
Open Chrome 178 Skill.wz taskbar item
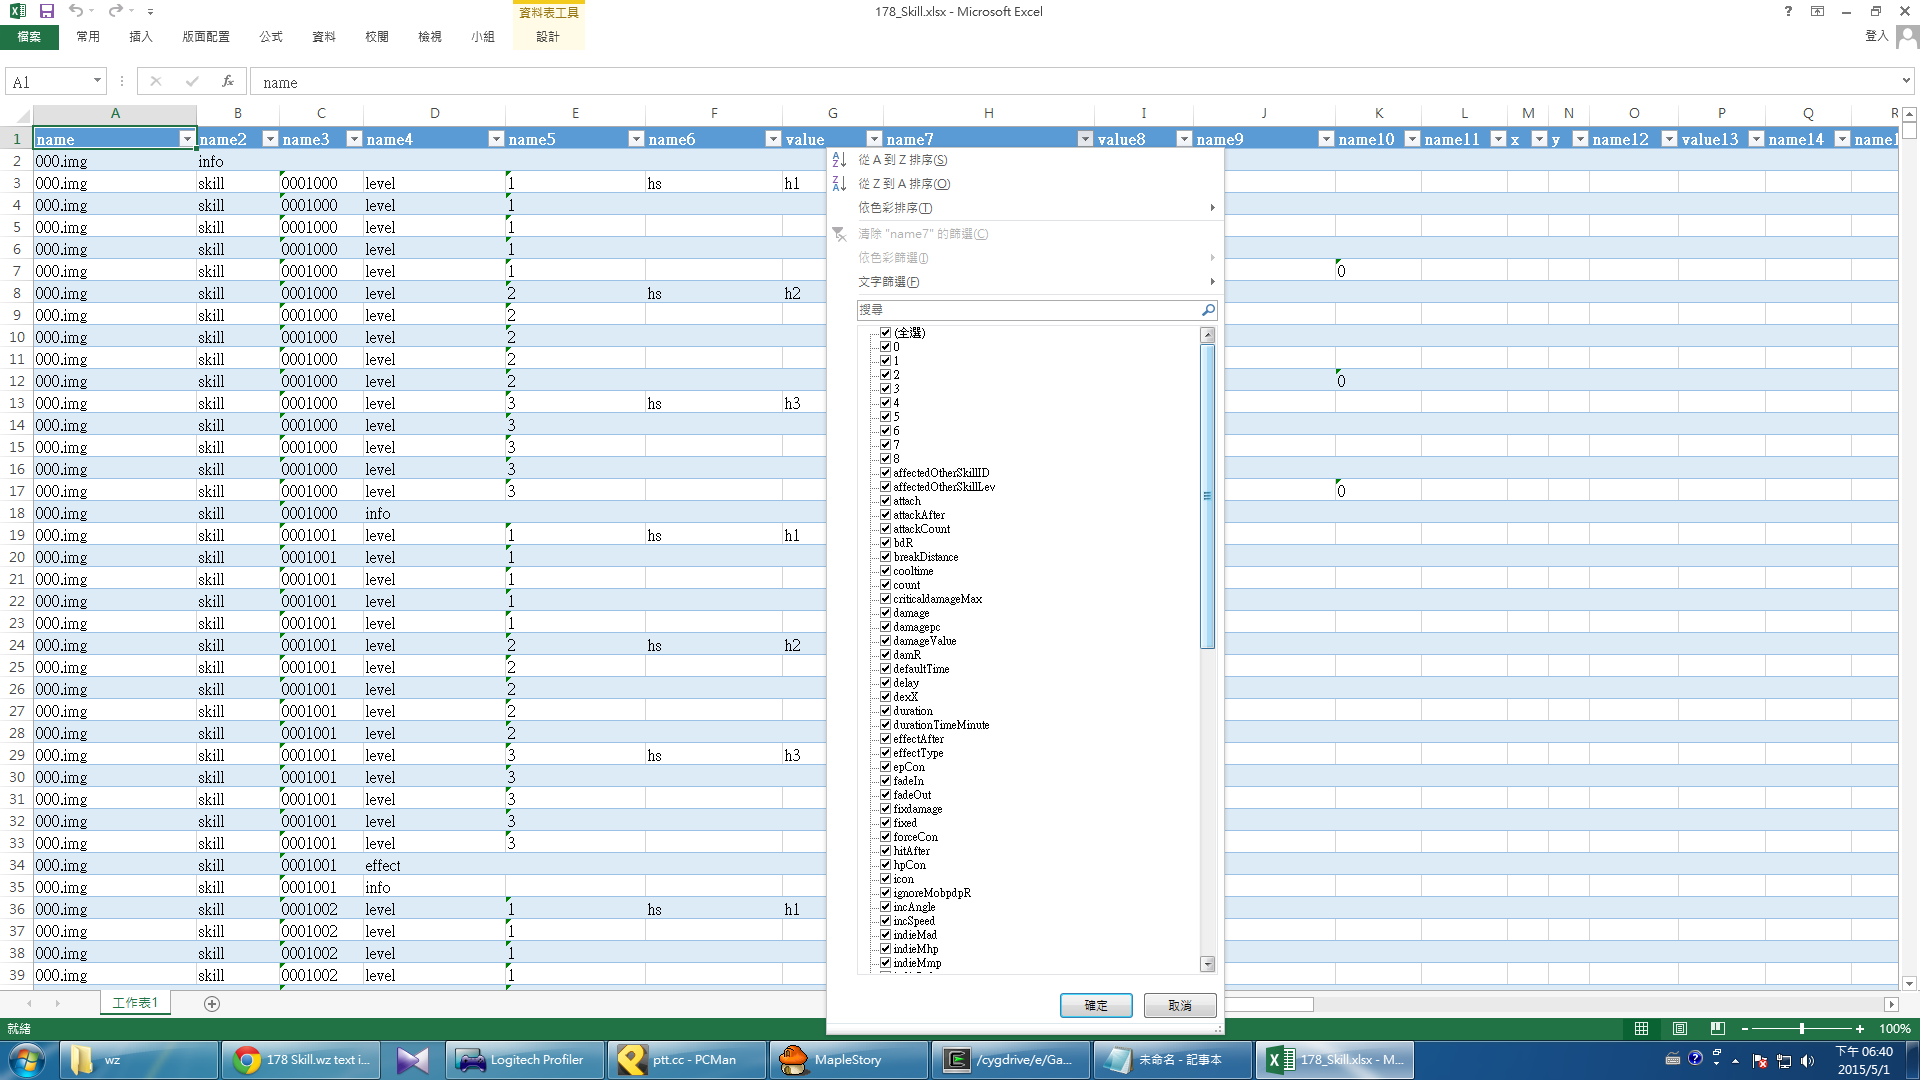pyautogui.click(x=301, y=1060)
